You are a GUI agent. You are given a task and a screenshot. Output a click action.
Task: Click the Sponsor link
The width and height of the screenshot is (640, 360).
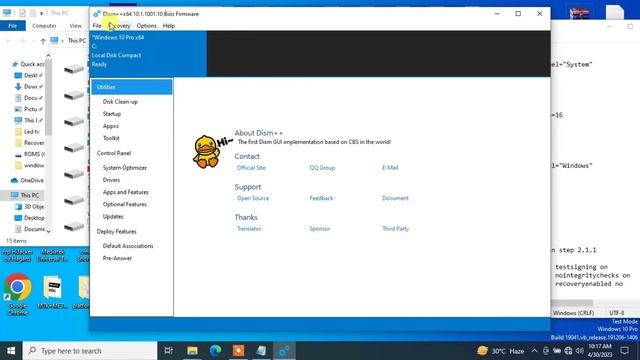320,229
